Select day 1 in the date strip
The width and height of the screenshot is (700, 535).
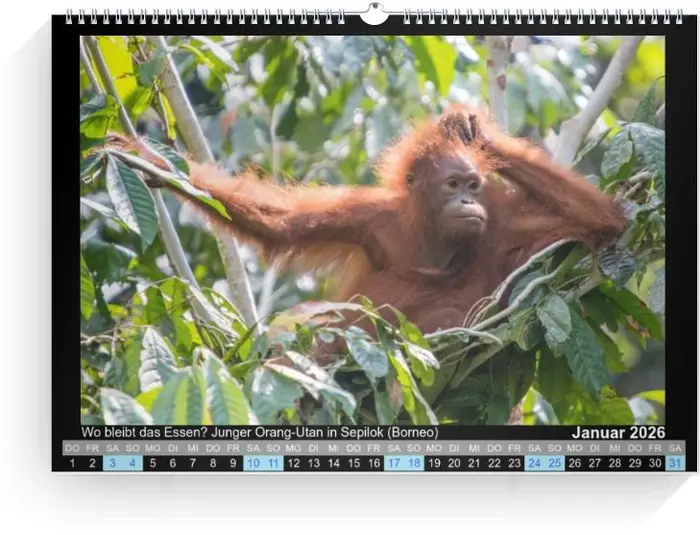pos(72,463)
